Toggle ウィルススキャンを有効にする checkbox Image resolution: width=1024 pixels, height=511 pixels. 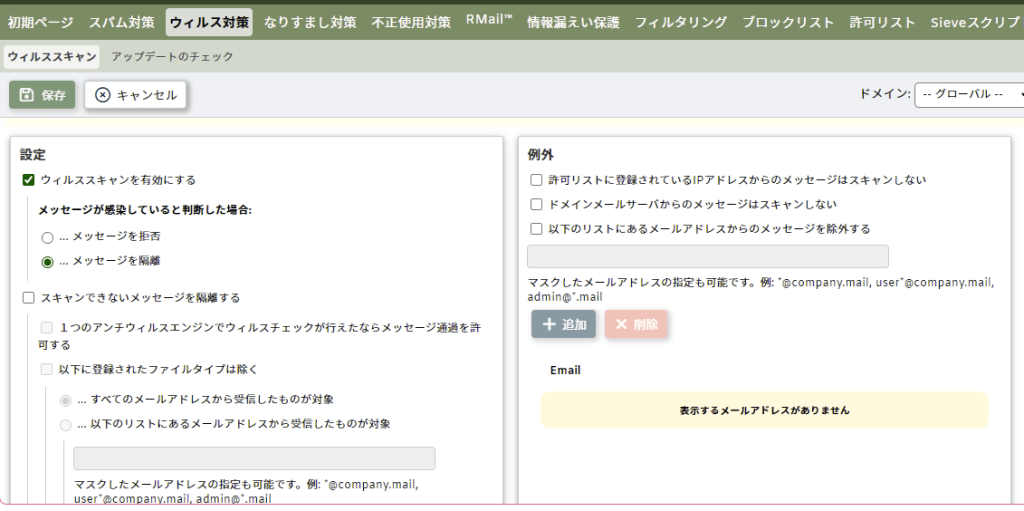(x=28, y=180)
